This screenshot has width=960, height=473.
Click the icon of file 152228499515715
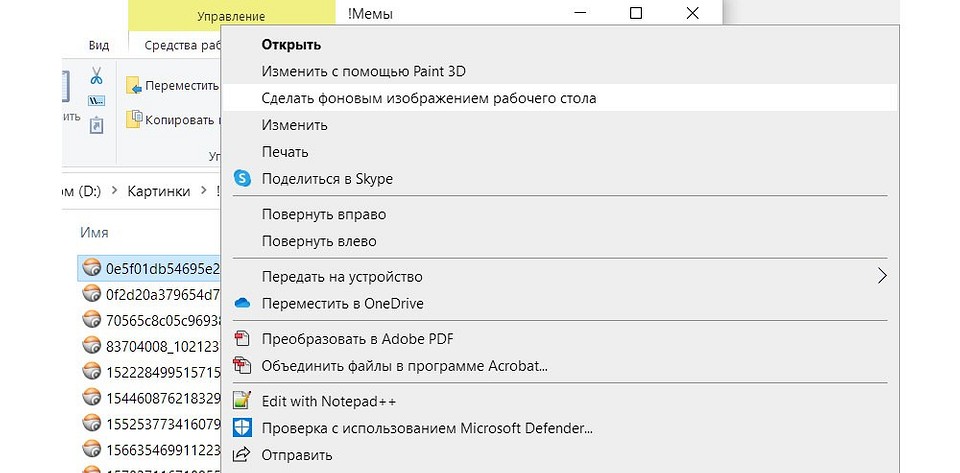pyautogui.click(x=91, y=370)
